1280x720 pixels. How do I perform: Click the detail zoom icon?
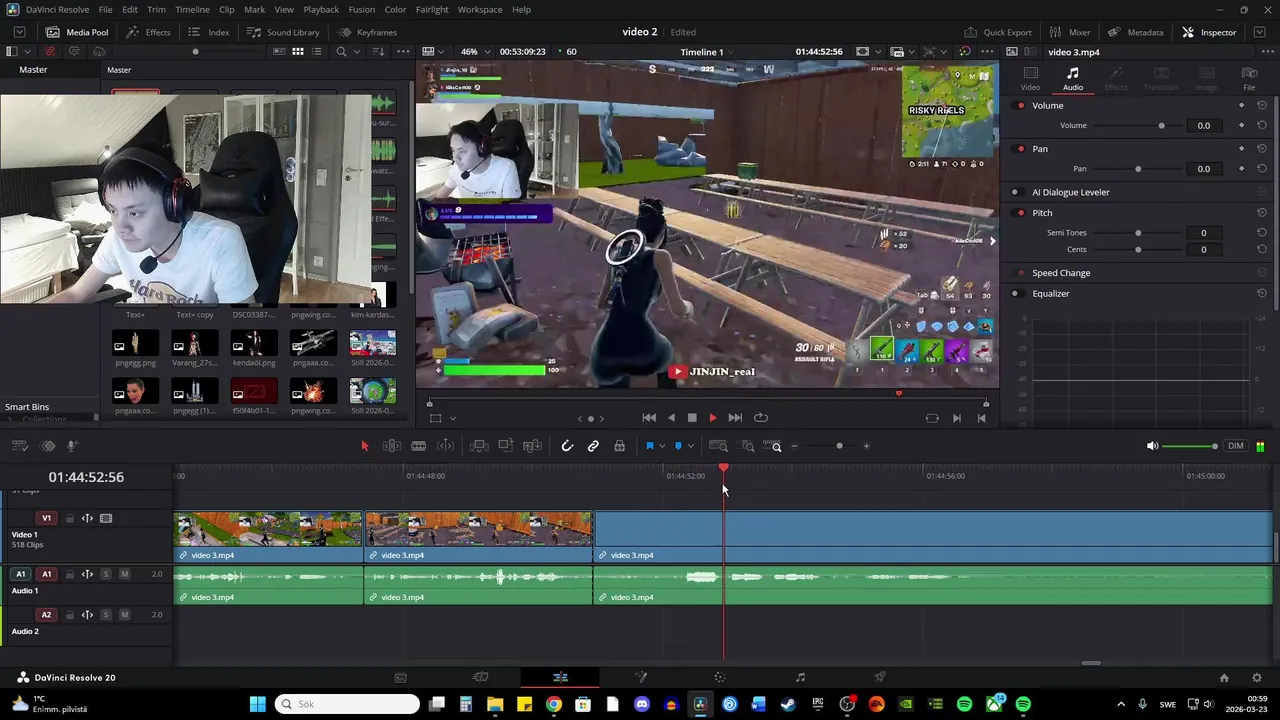click(747, 446)
